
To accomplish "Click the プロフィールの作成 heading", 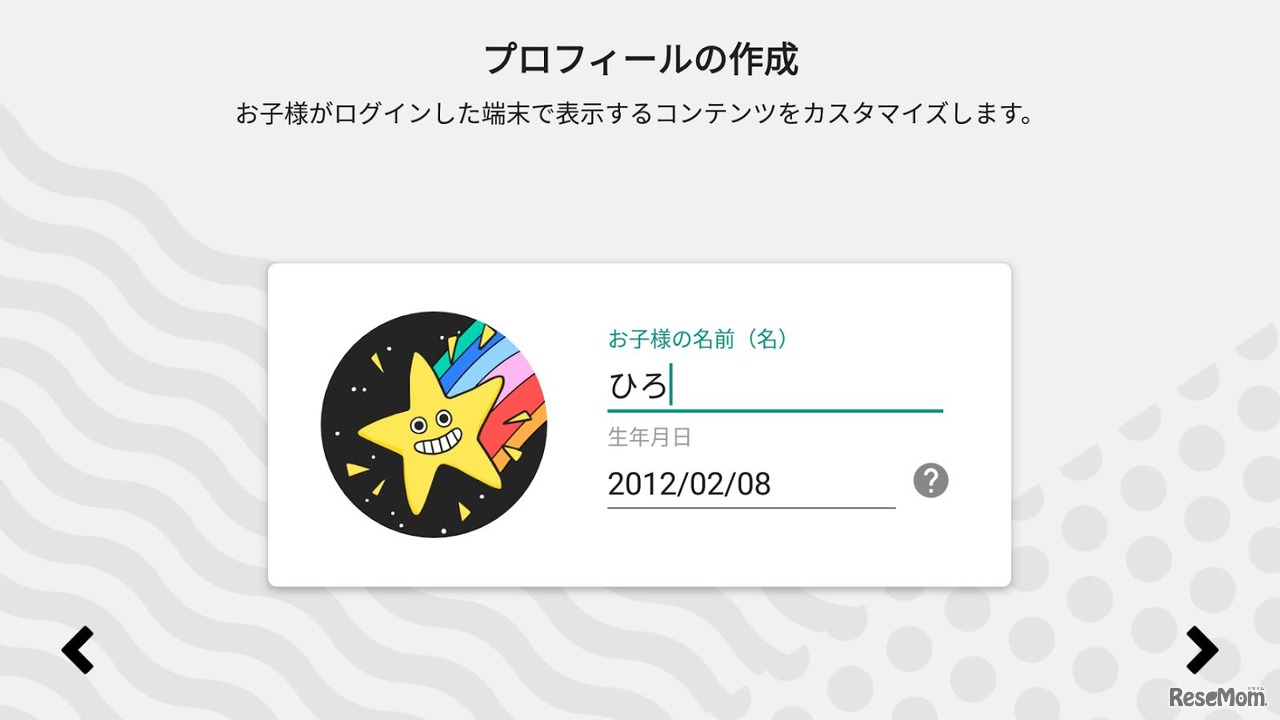I will click(640, 60).
